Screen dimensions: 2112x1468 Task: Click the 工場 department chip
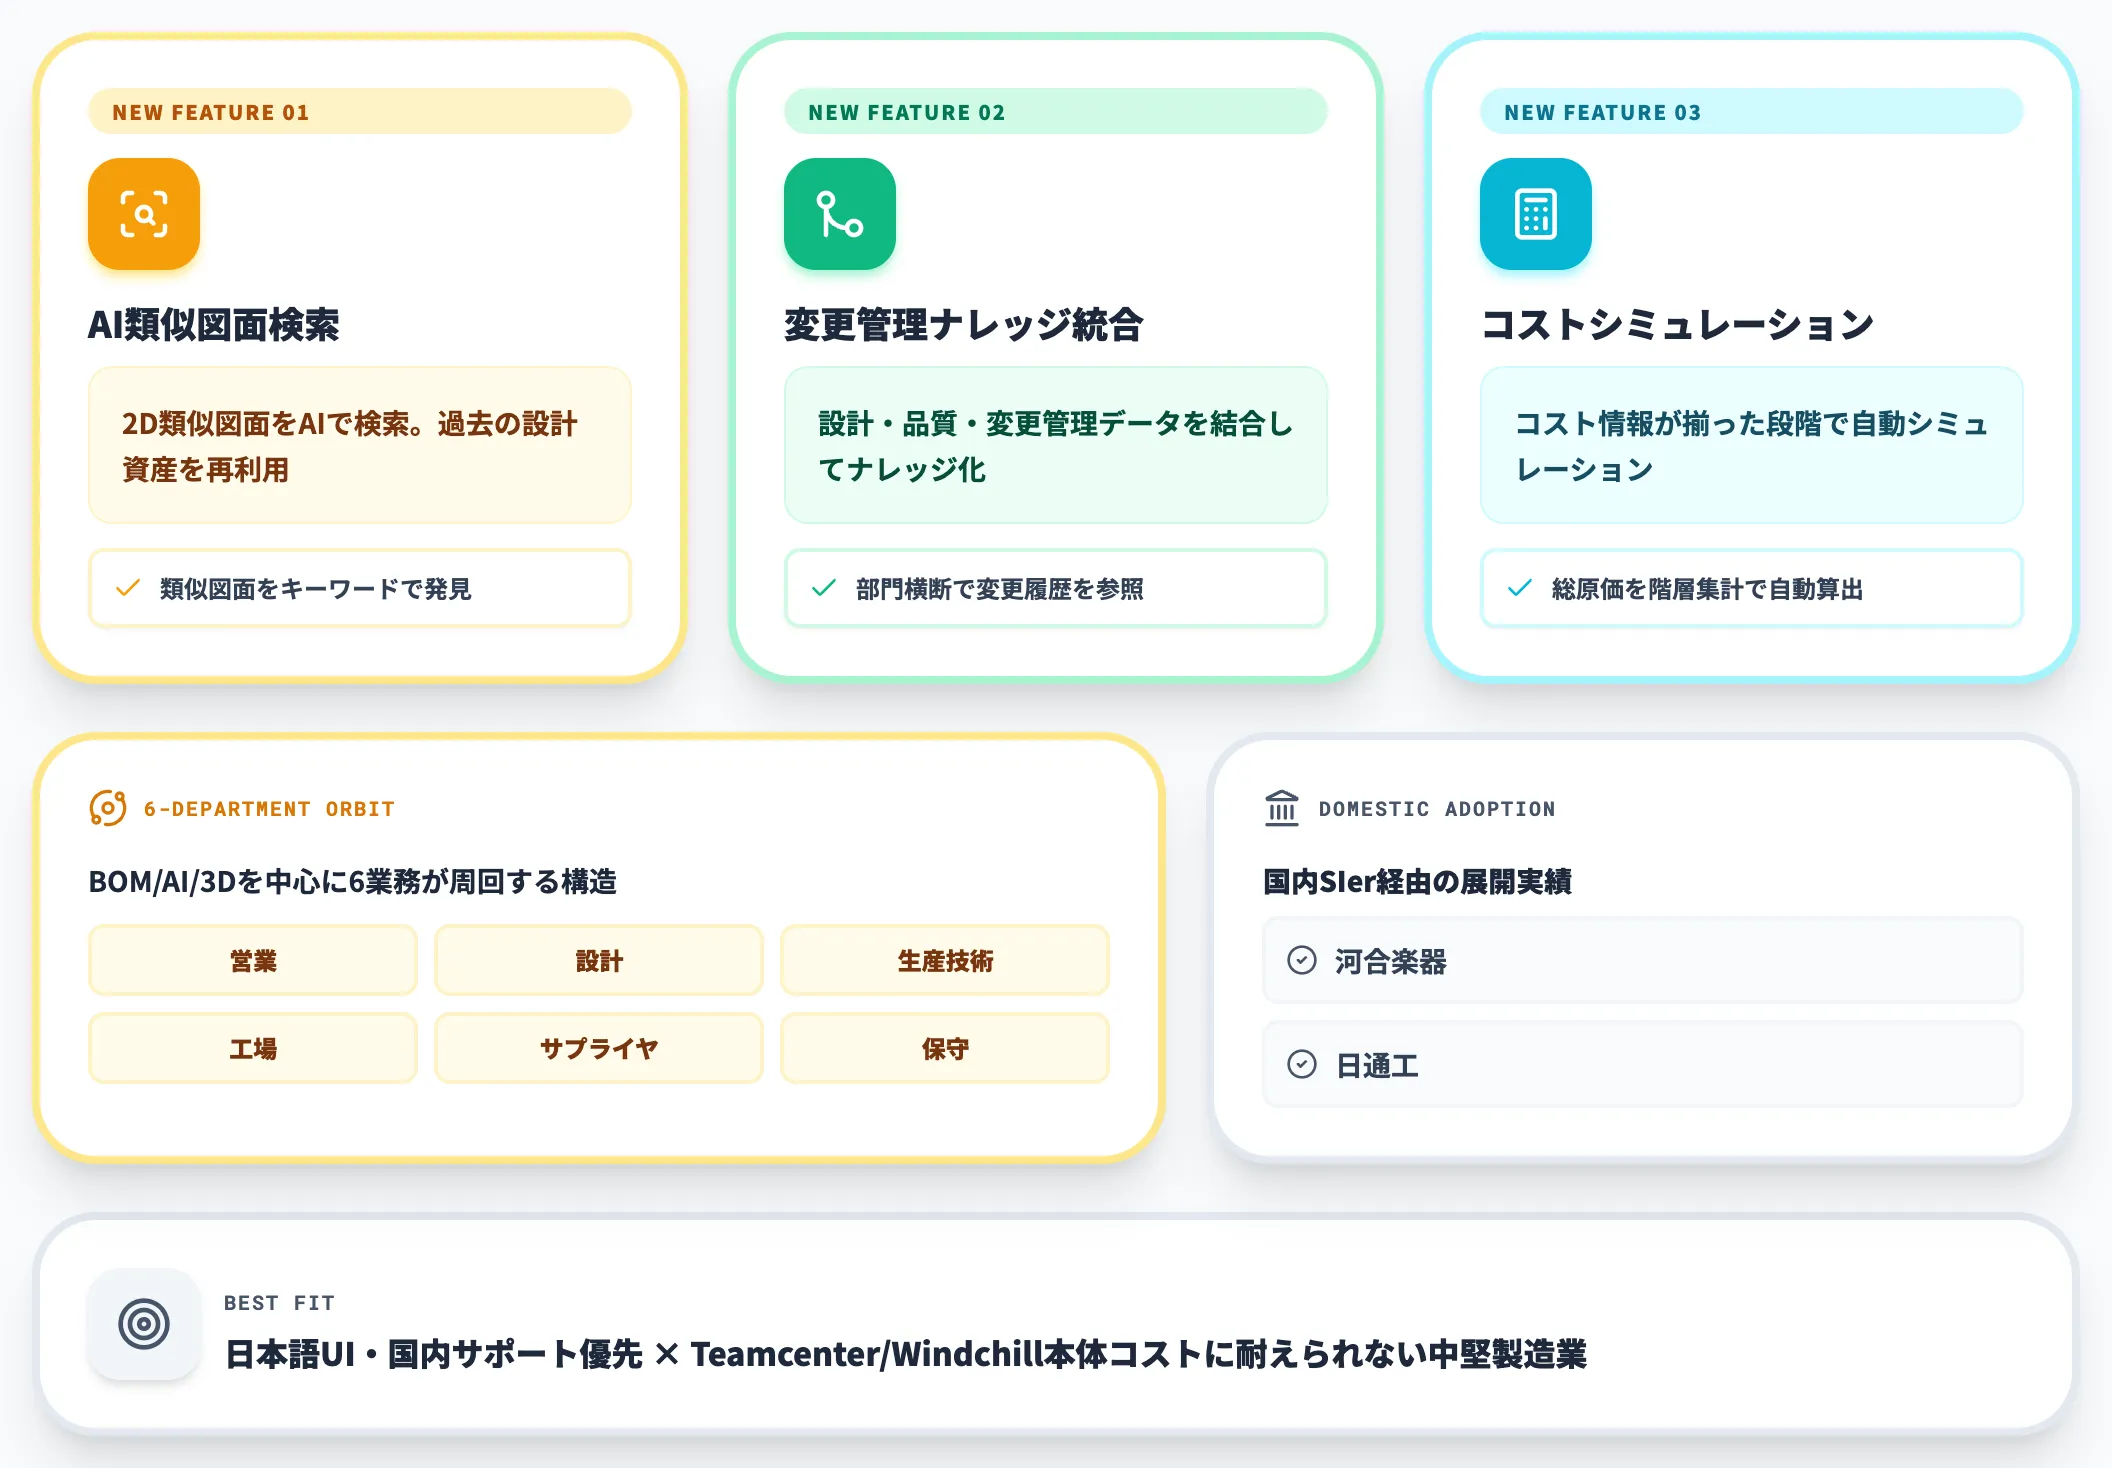click(253, 1049)
